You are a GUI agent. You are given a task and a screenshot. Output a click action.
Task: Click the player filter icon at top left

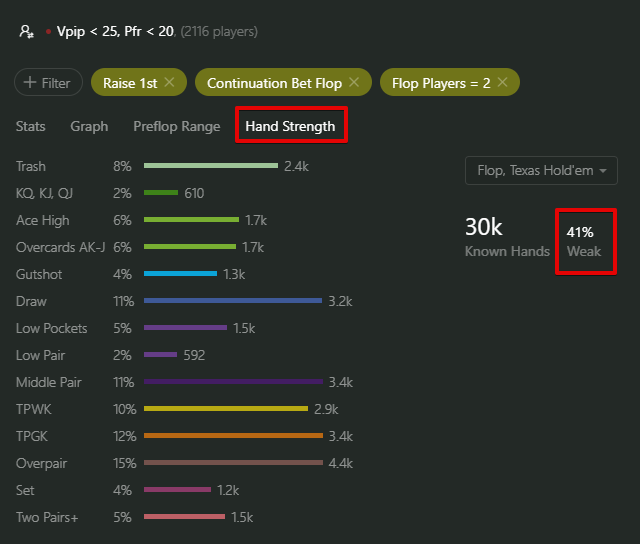click(x=27, y=31)
